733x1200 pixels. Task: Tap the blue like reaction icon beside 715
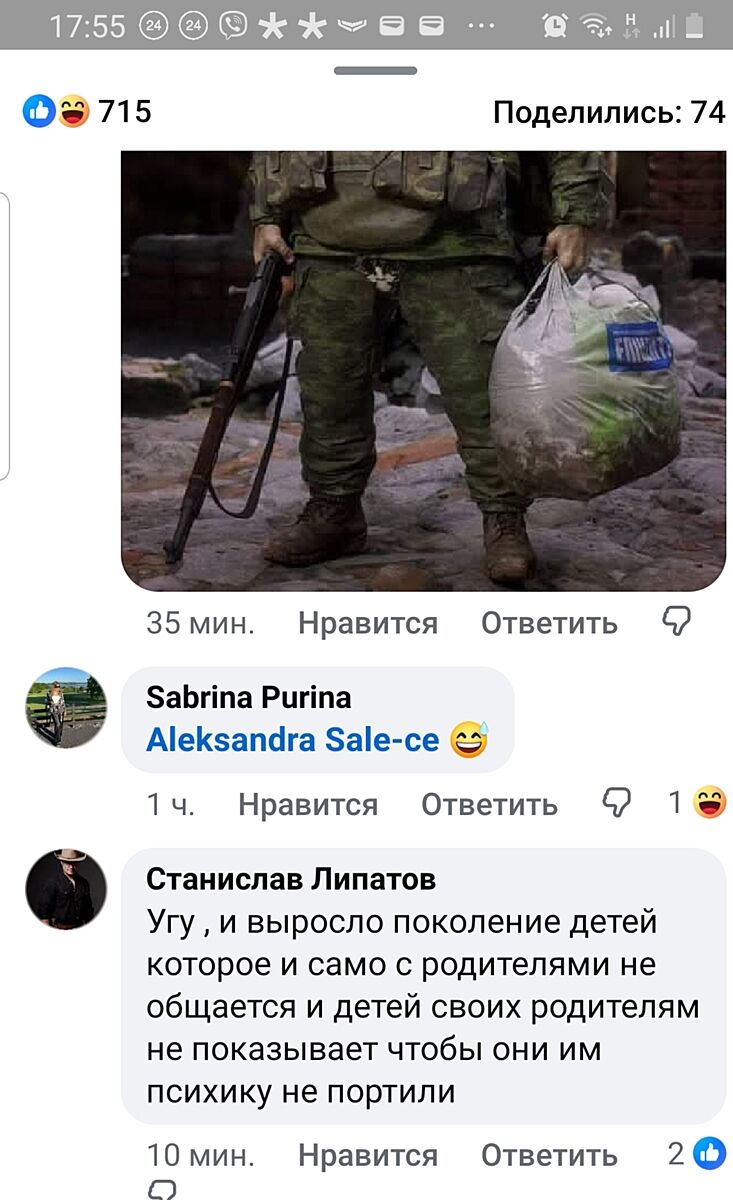39,111
